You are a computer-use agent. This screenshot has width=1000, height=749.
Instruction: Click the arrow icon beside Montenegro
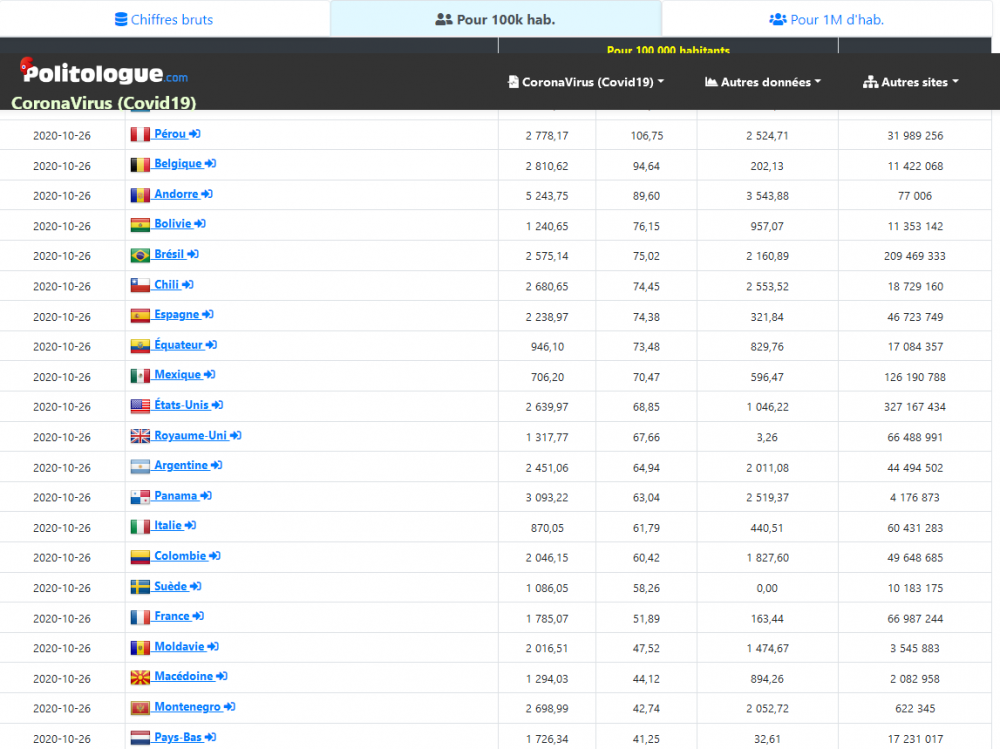tap(230, 707)
